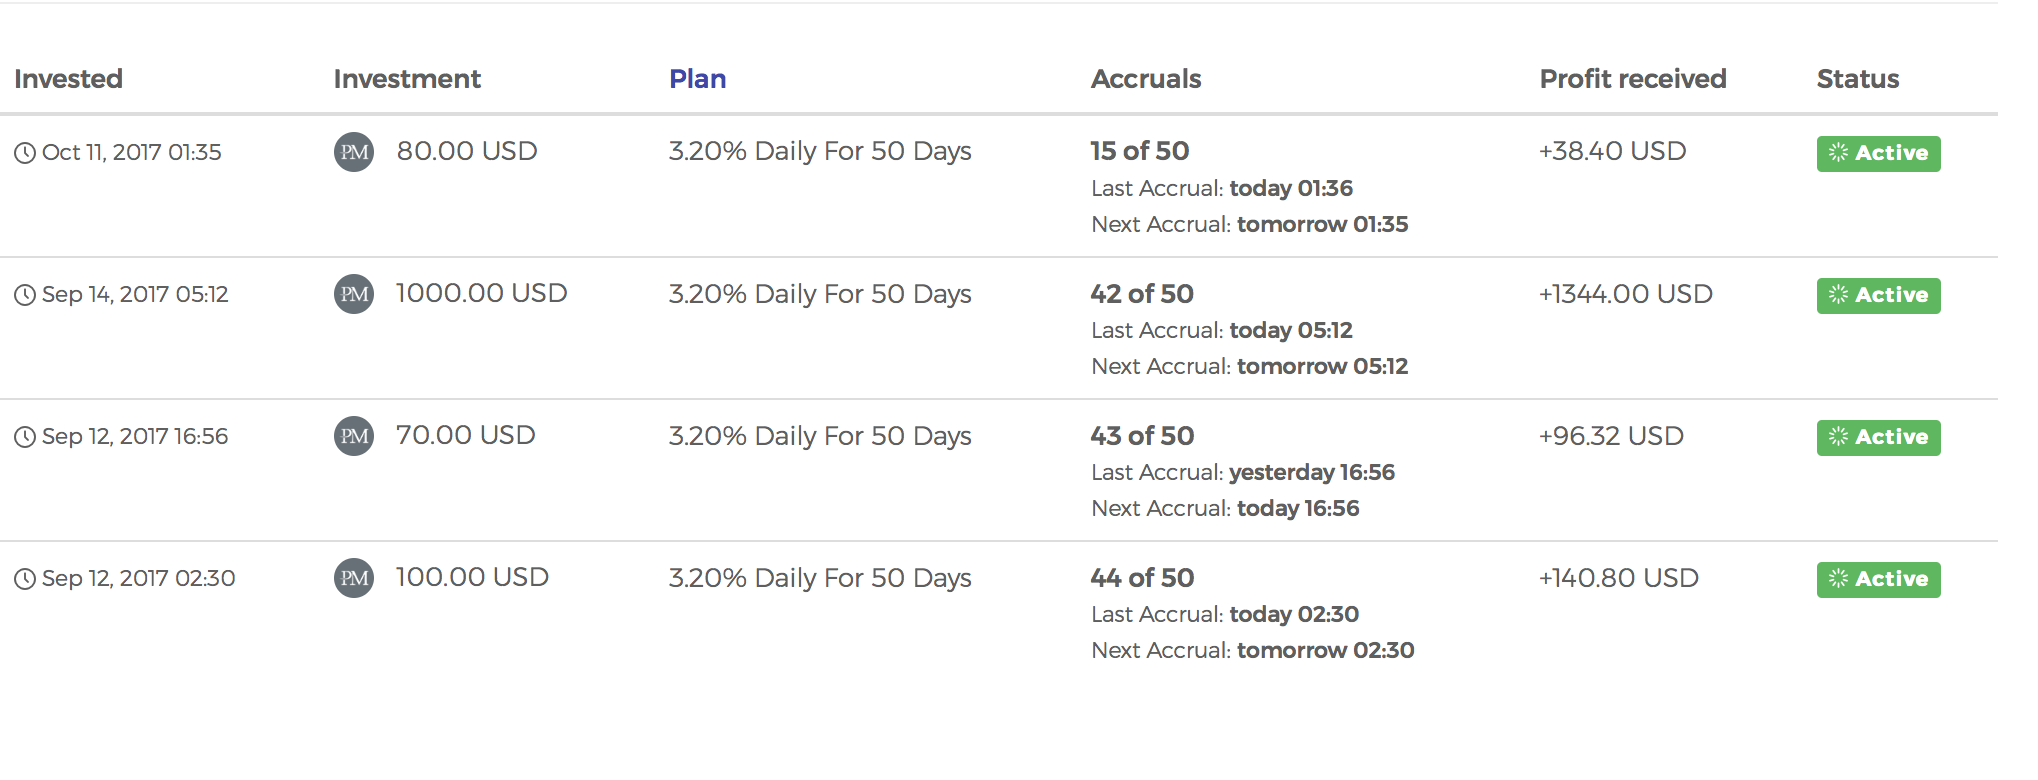Click the PM icon beside 70.00 USD
Screen dimensions: 2038x780
(x=354, y=436)
